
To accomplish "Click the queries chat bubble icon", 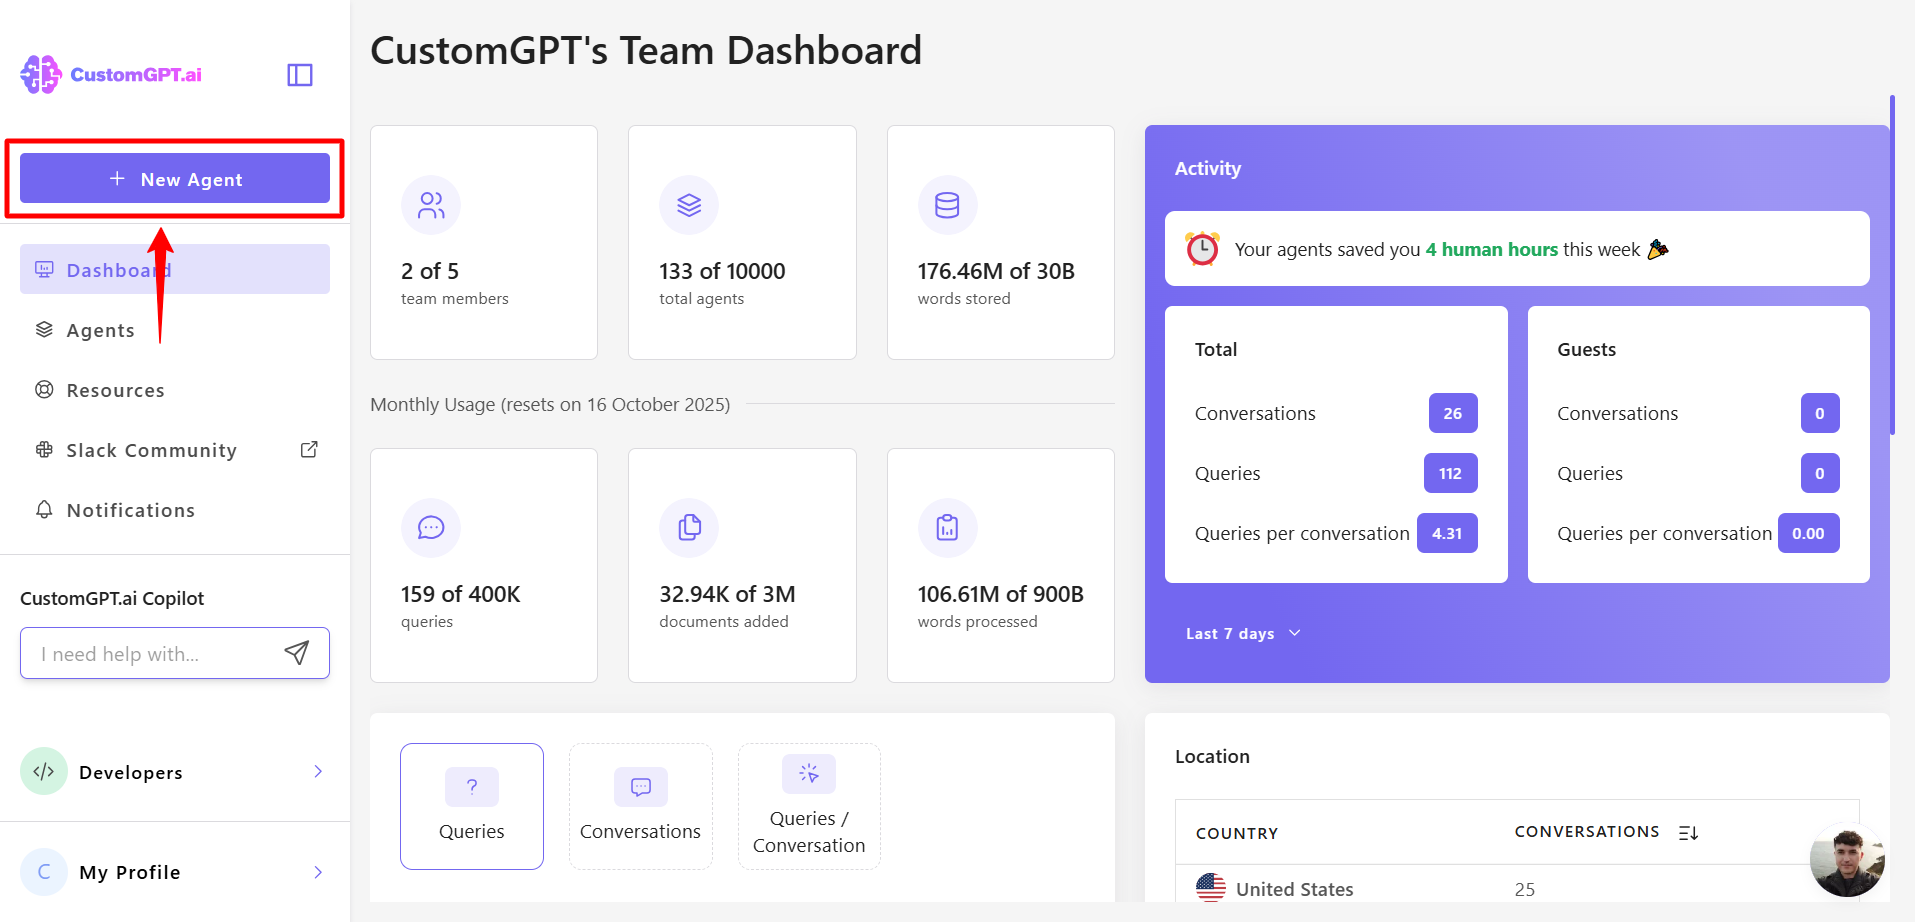I will 431,528.
